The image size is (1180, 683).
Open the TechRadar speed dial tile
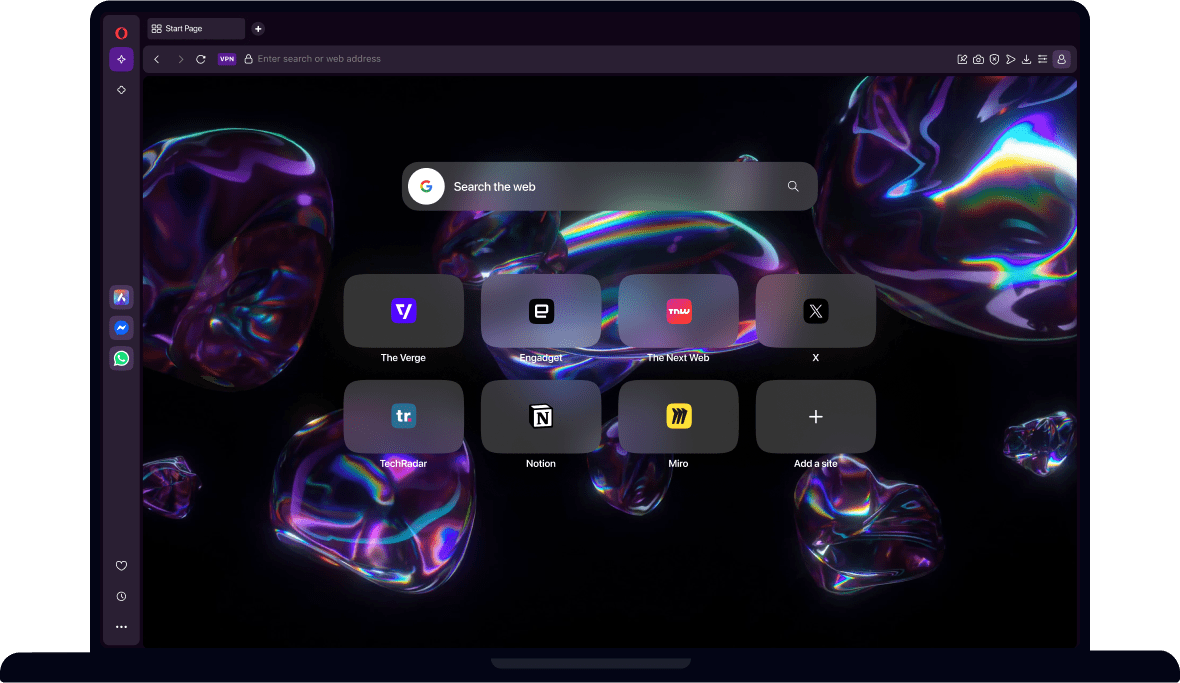(x=403, y=417)
